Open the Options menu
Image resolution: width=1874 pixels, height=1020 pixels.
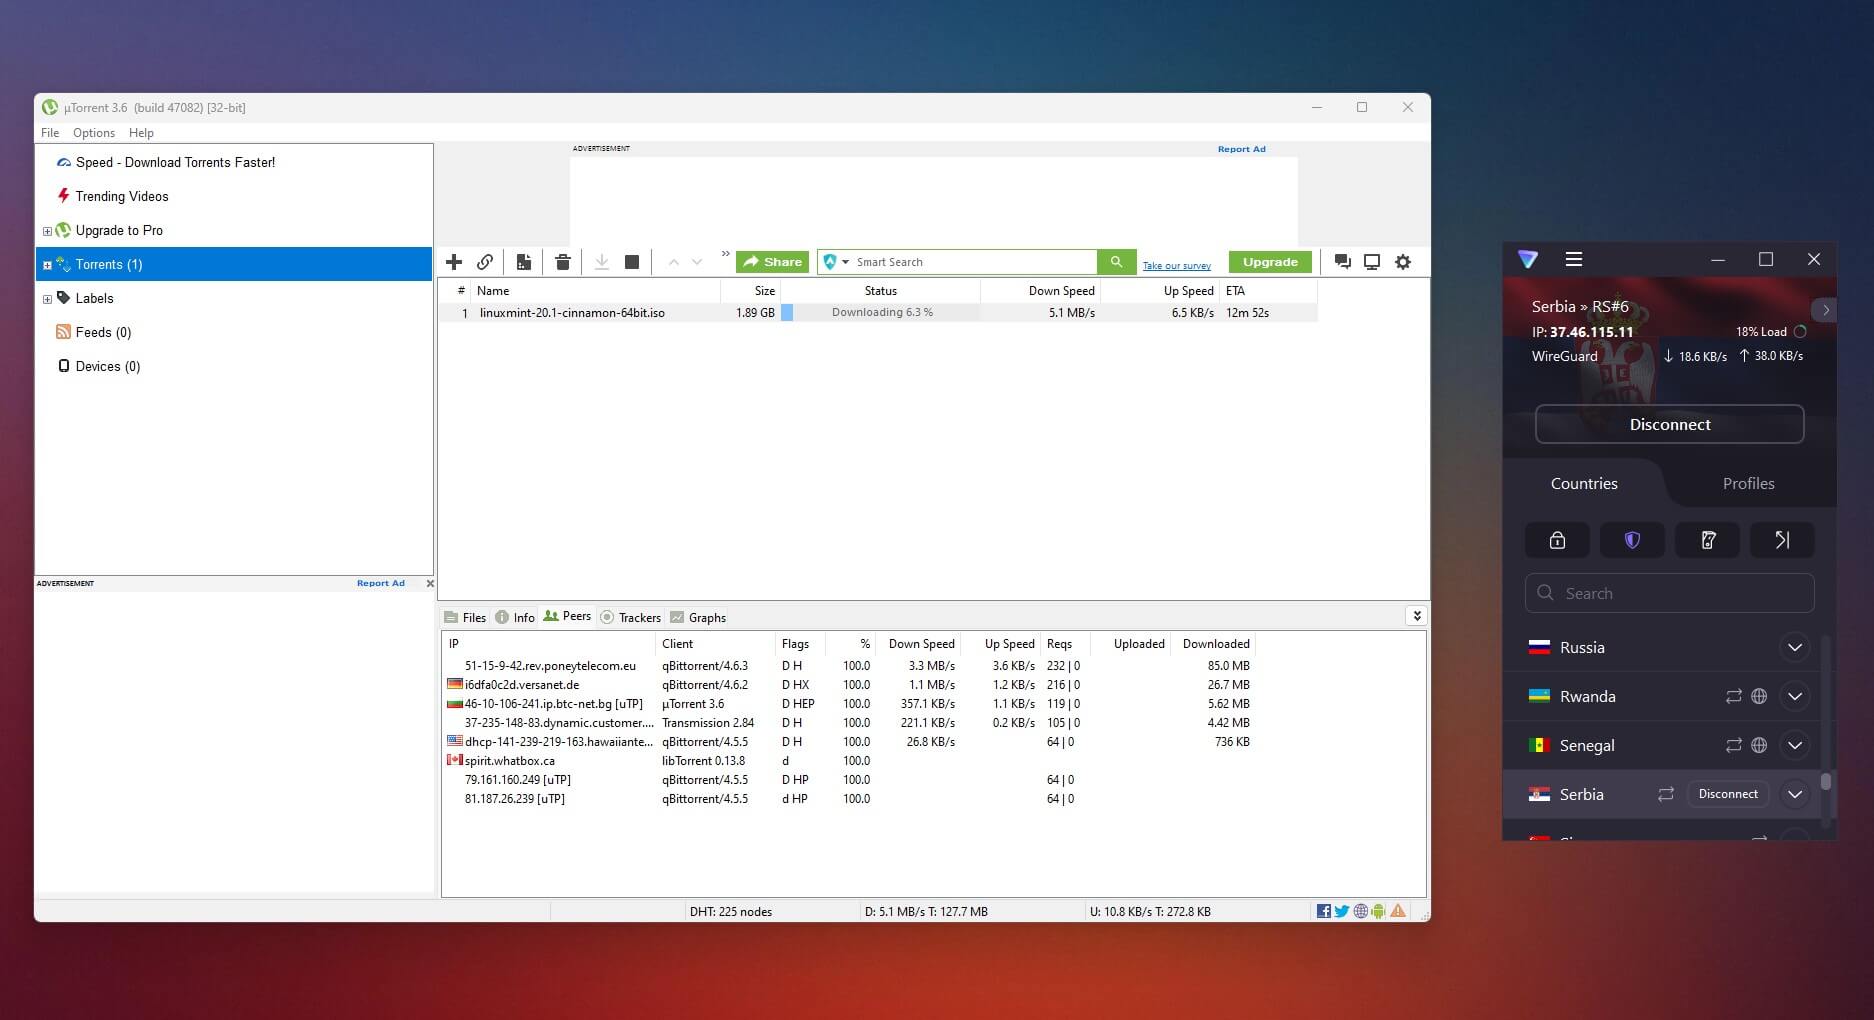point(94,133)
